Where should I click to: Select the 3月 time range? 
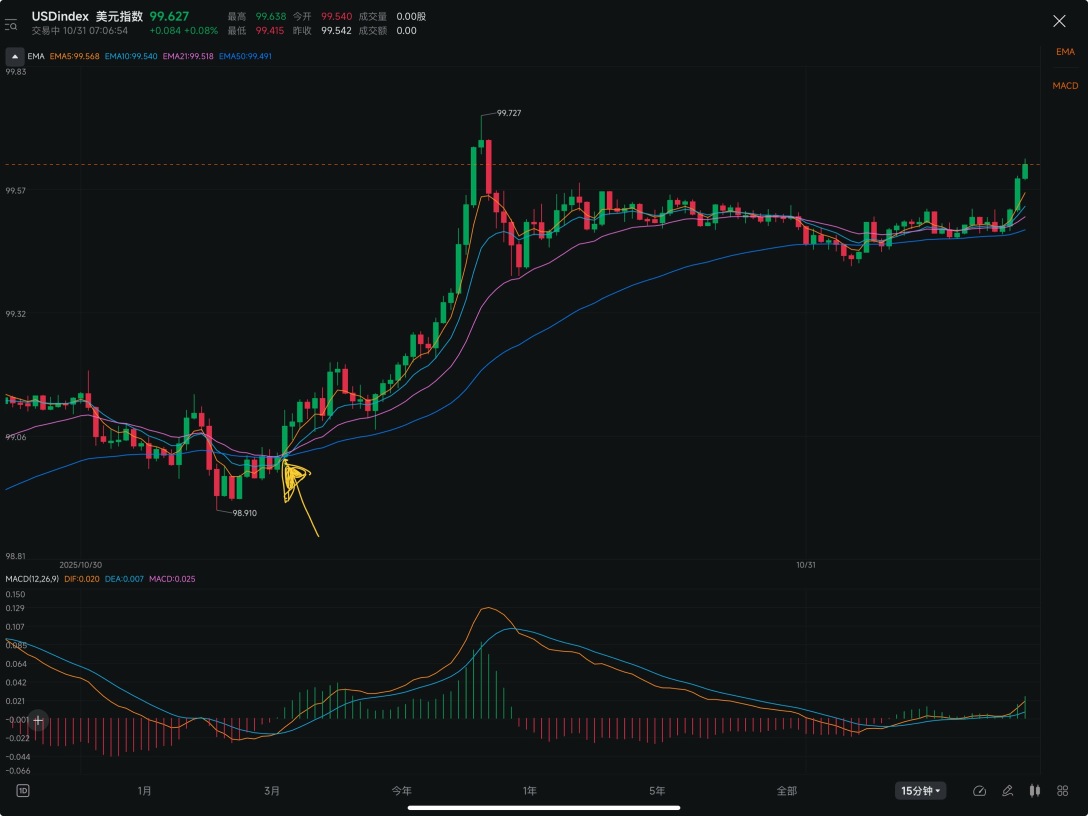pyautogui.click(x=272, y=791)
